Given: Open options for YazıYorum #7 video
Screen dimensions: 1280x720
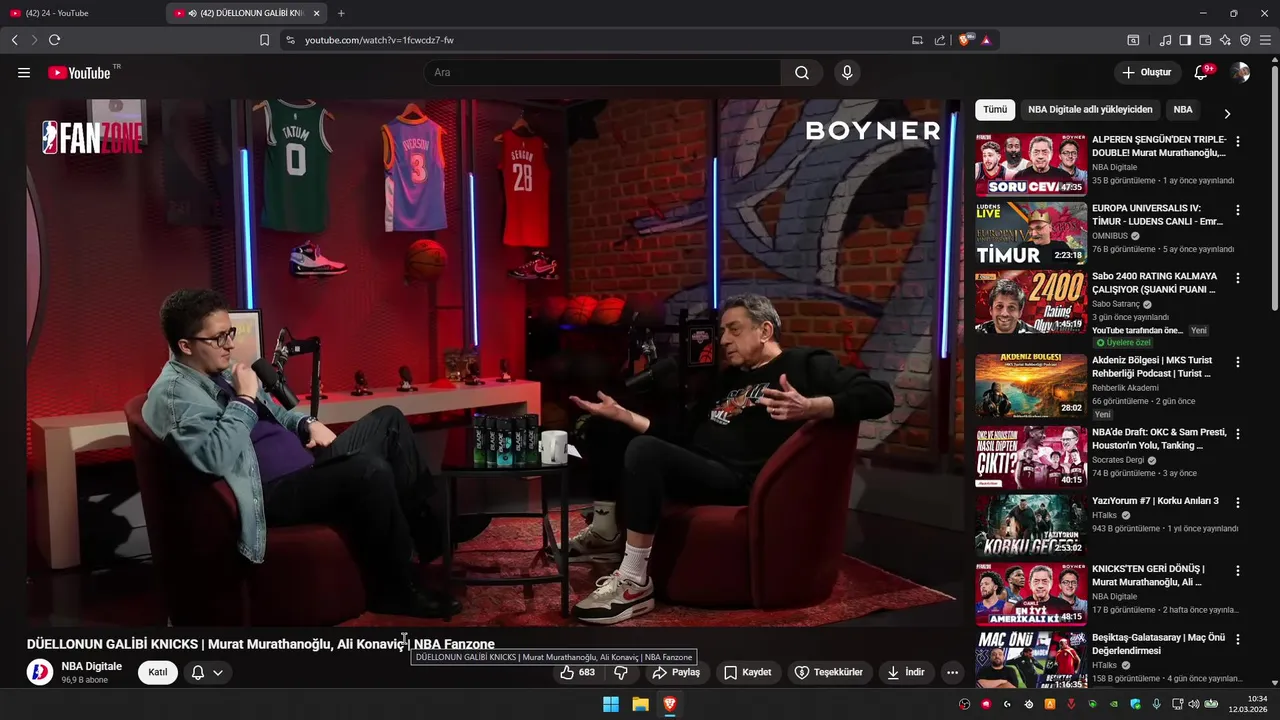Looking at the screenshot, I should [x=1238, y=503].
